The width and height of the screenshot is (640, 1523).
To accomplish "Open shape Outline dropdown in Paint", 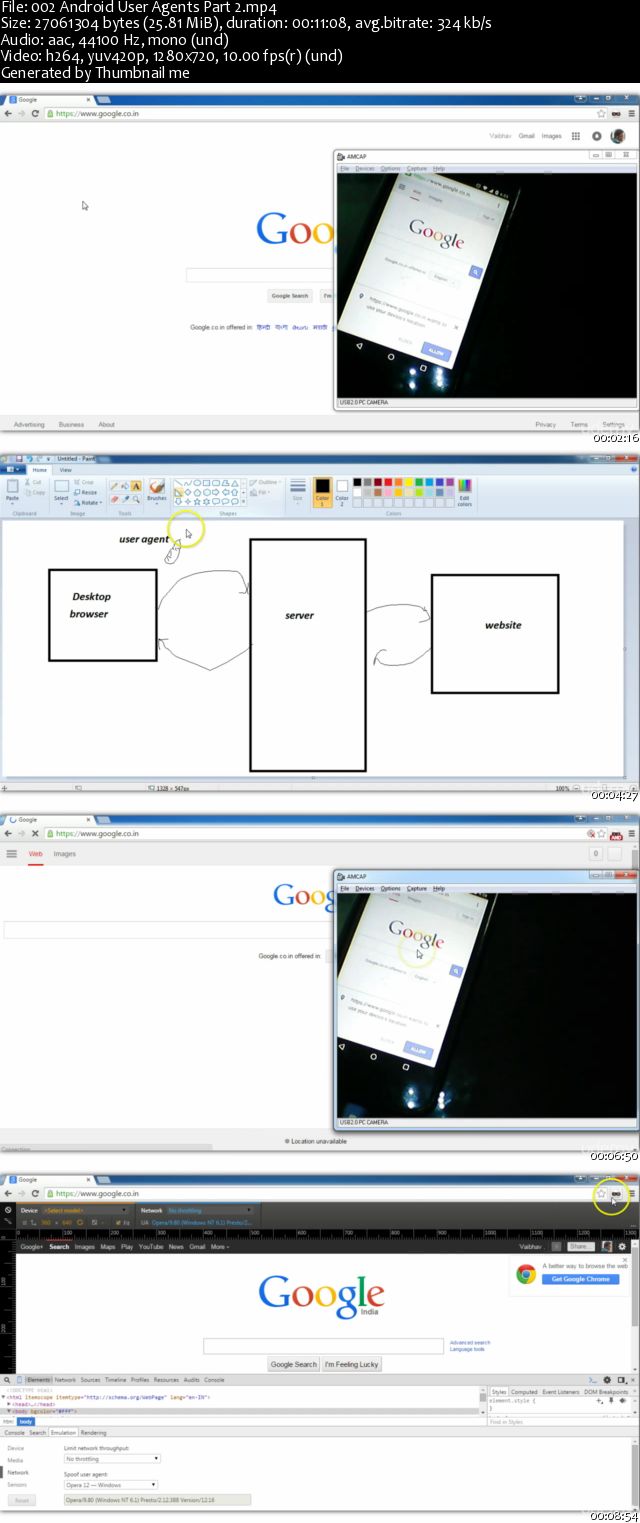I will coord(266,482).
